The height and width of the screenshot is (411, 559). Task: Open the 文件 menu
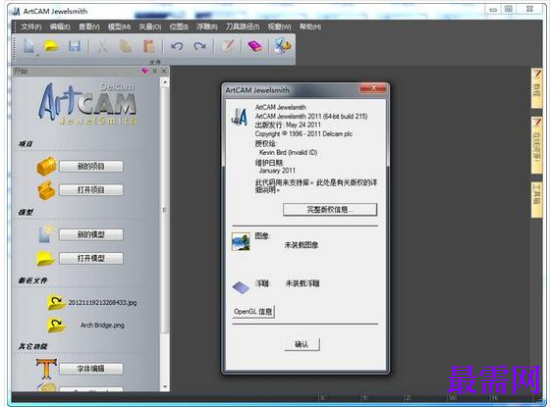coord(31,27)
